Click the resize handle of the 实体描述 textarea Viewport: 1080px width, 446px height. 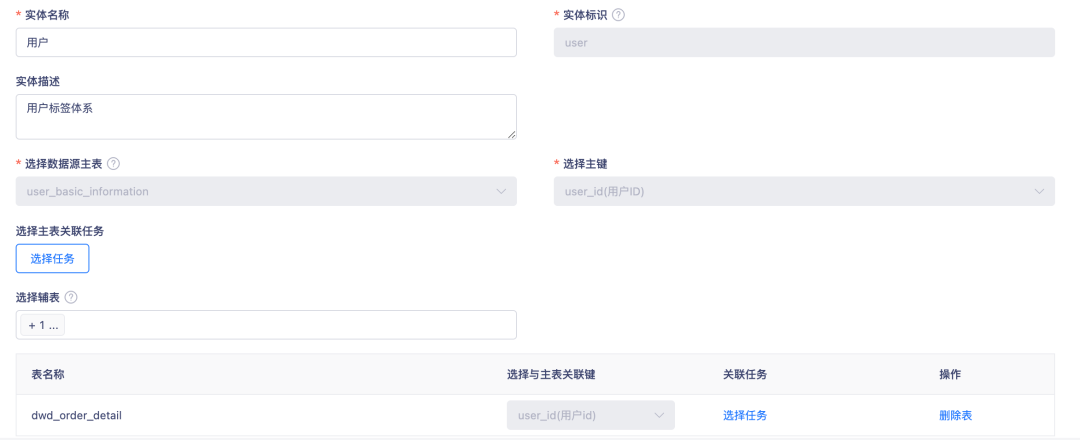point(511,134)
